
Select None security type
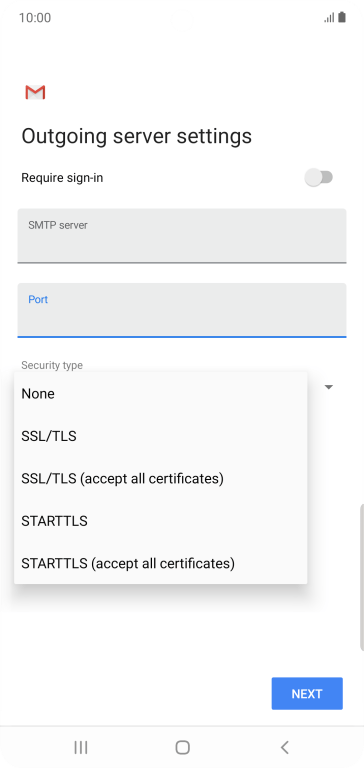(161, 394)
